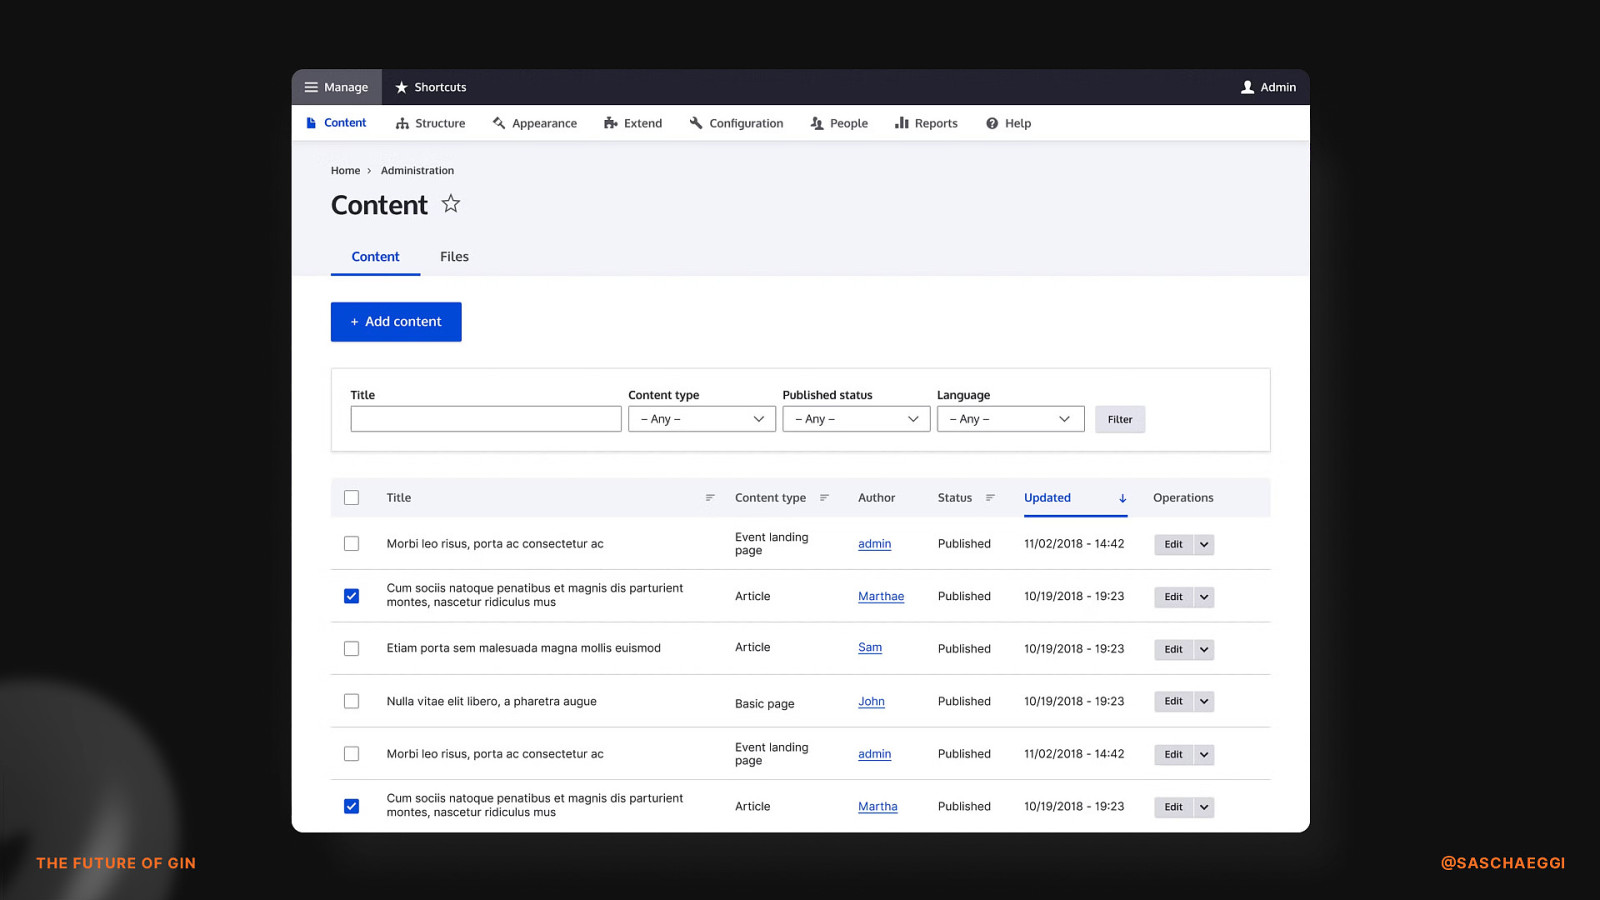Open the Published status filter dropdown
This screenshot has width=1600, height=900.
(856, 419)
